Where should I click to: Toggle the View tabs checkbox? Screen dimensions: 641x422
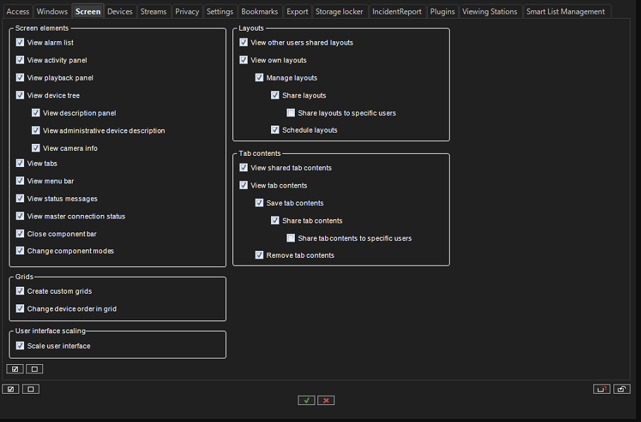click(20, 163)
